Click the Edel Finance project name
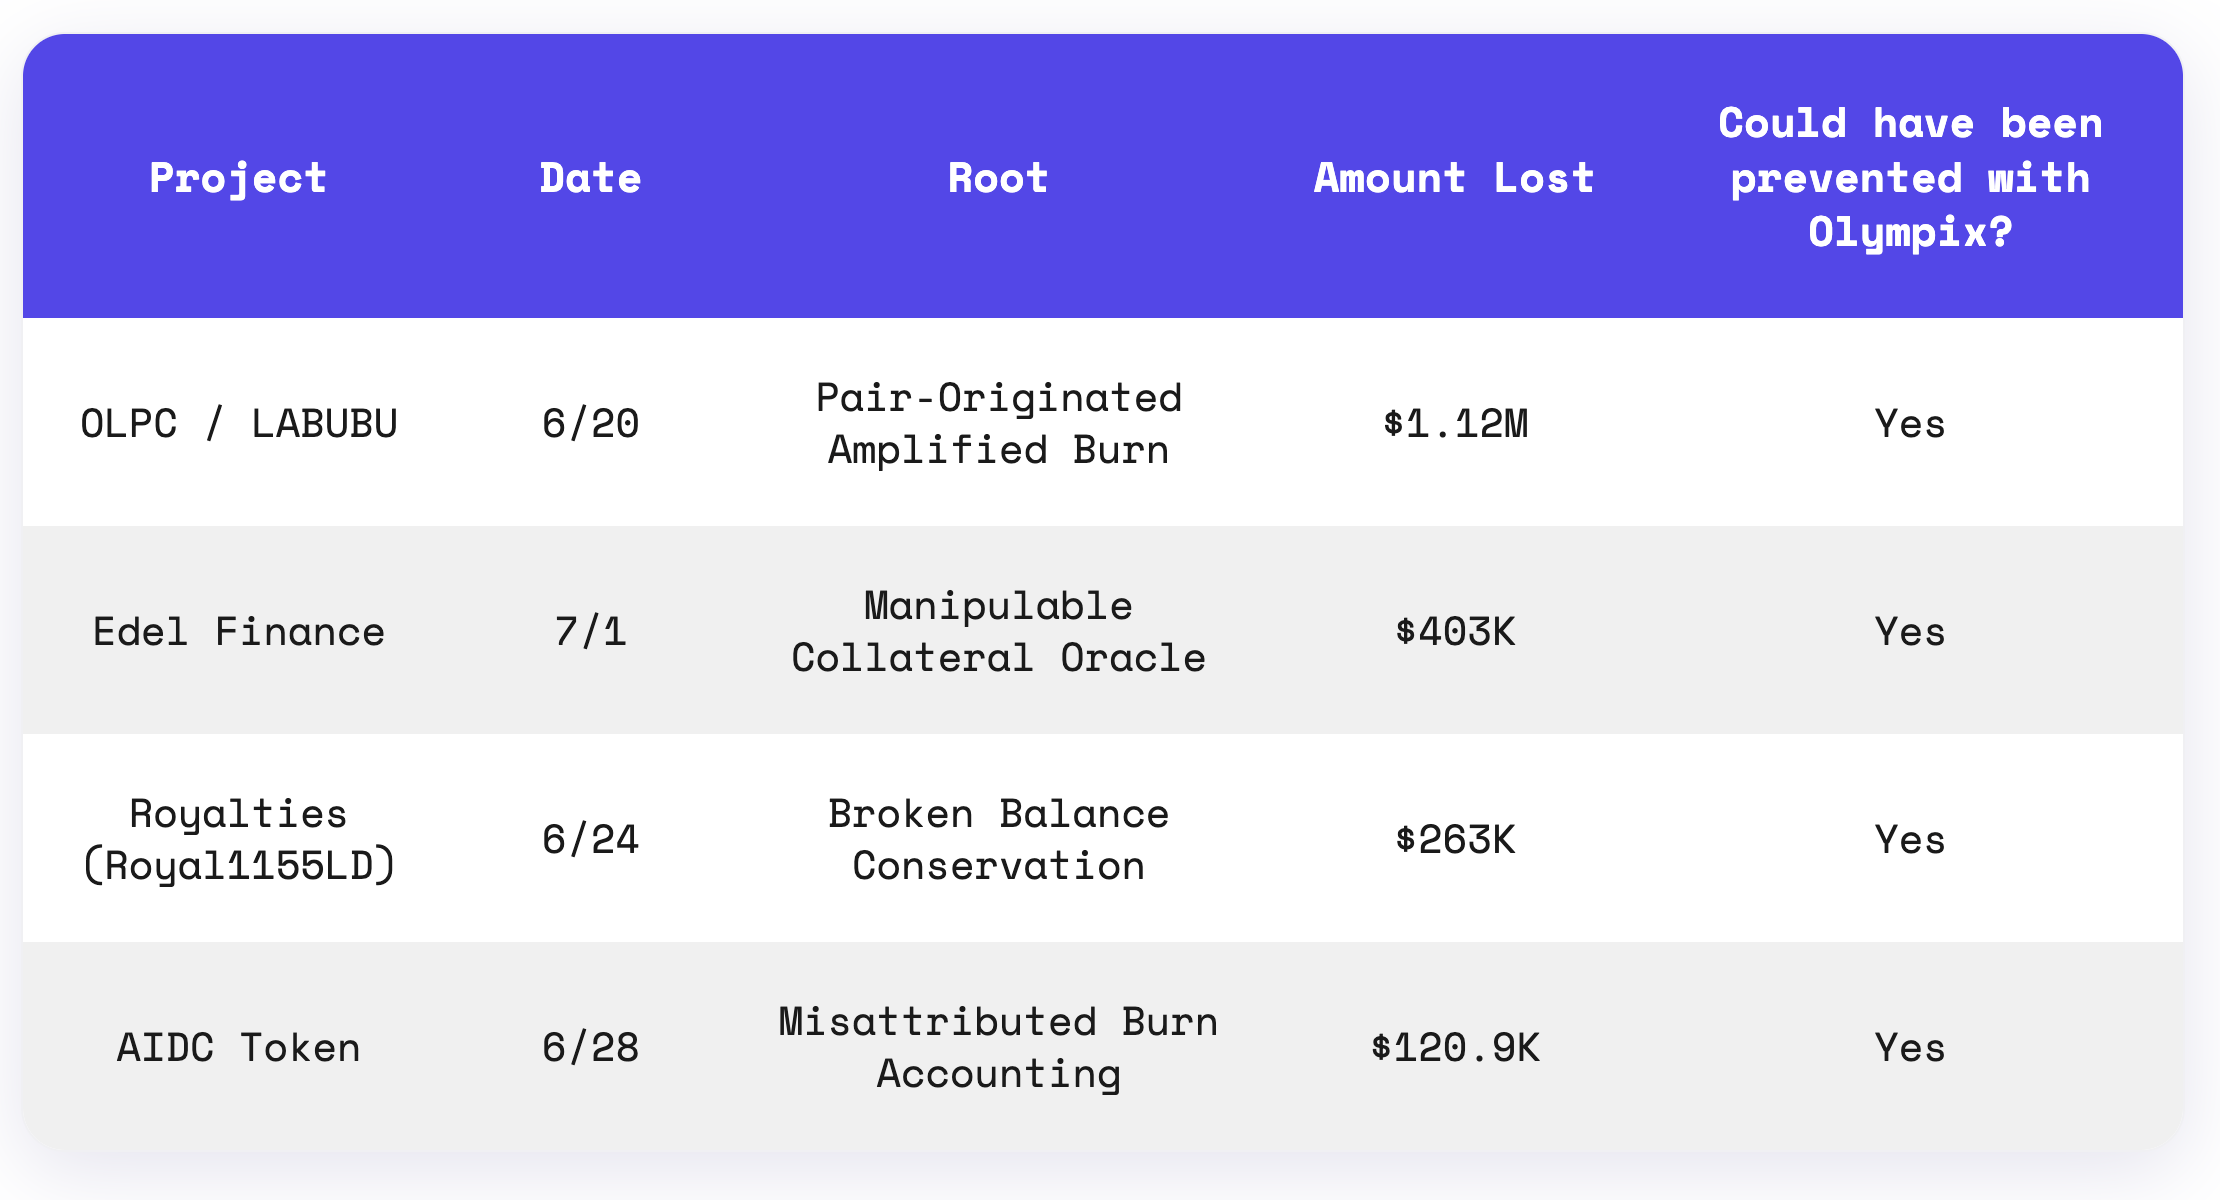 (x=239, y=632)
